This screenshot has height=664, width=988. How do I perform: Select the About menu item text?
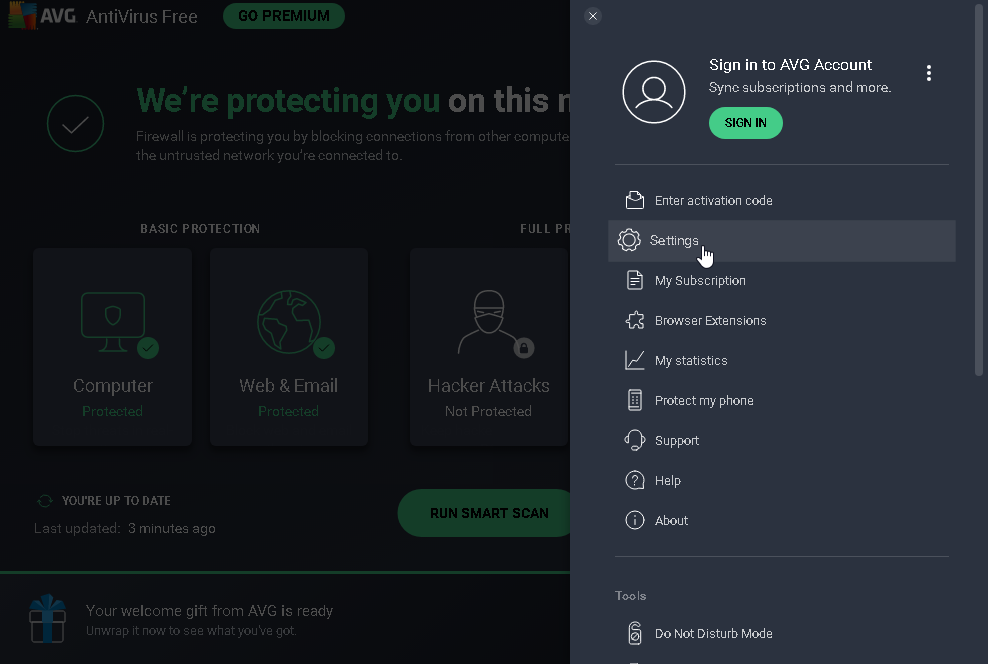pyautogui.click(x=671, y=520)
